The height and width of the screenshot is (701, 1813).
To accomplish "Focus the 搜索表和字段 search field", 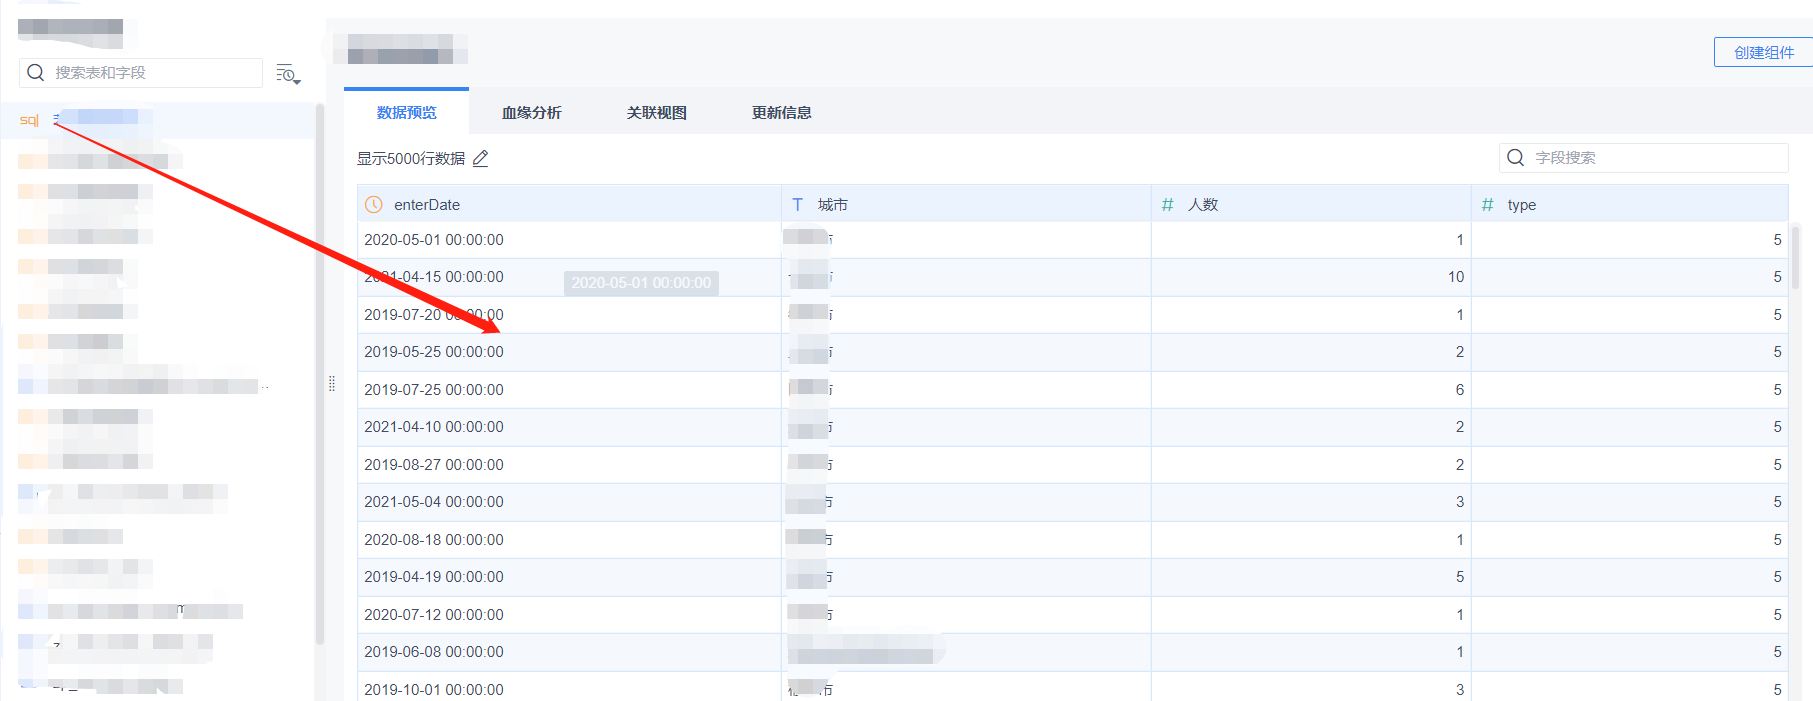I will click(x=141, y=72).
